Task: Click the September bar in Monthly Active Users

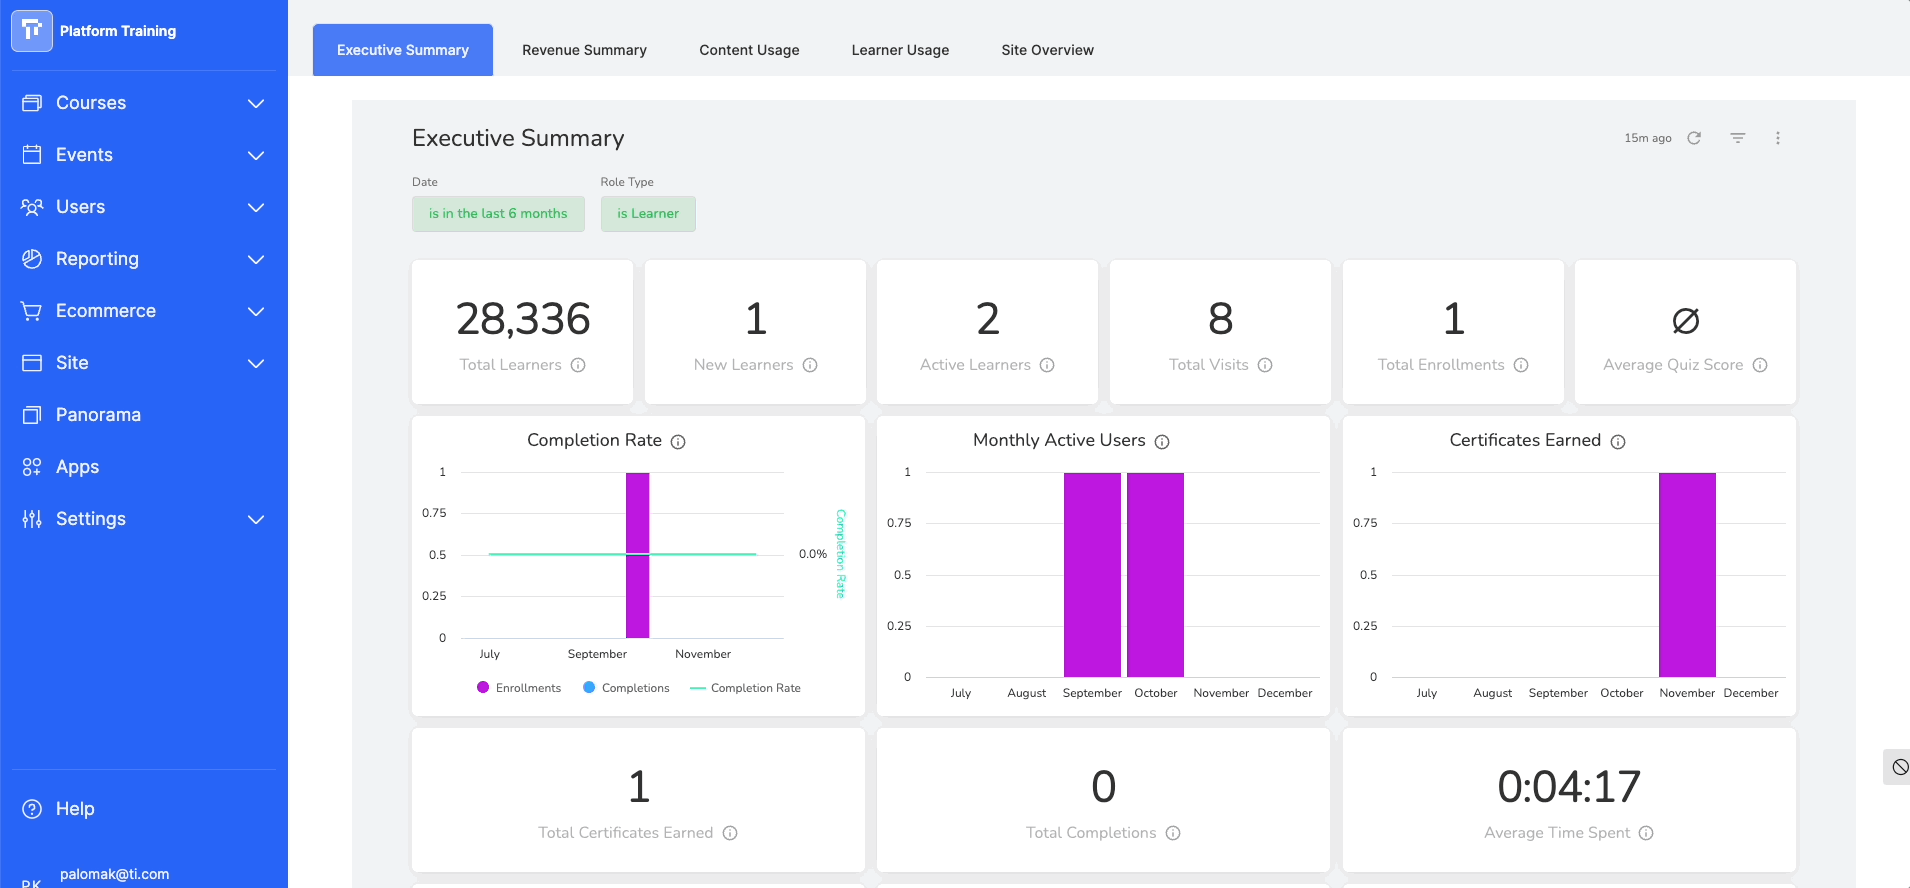Action: [x=1092, y=575]
